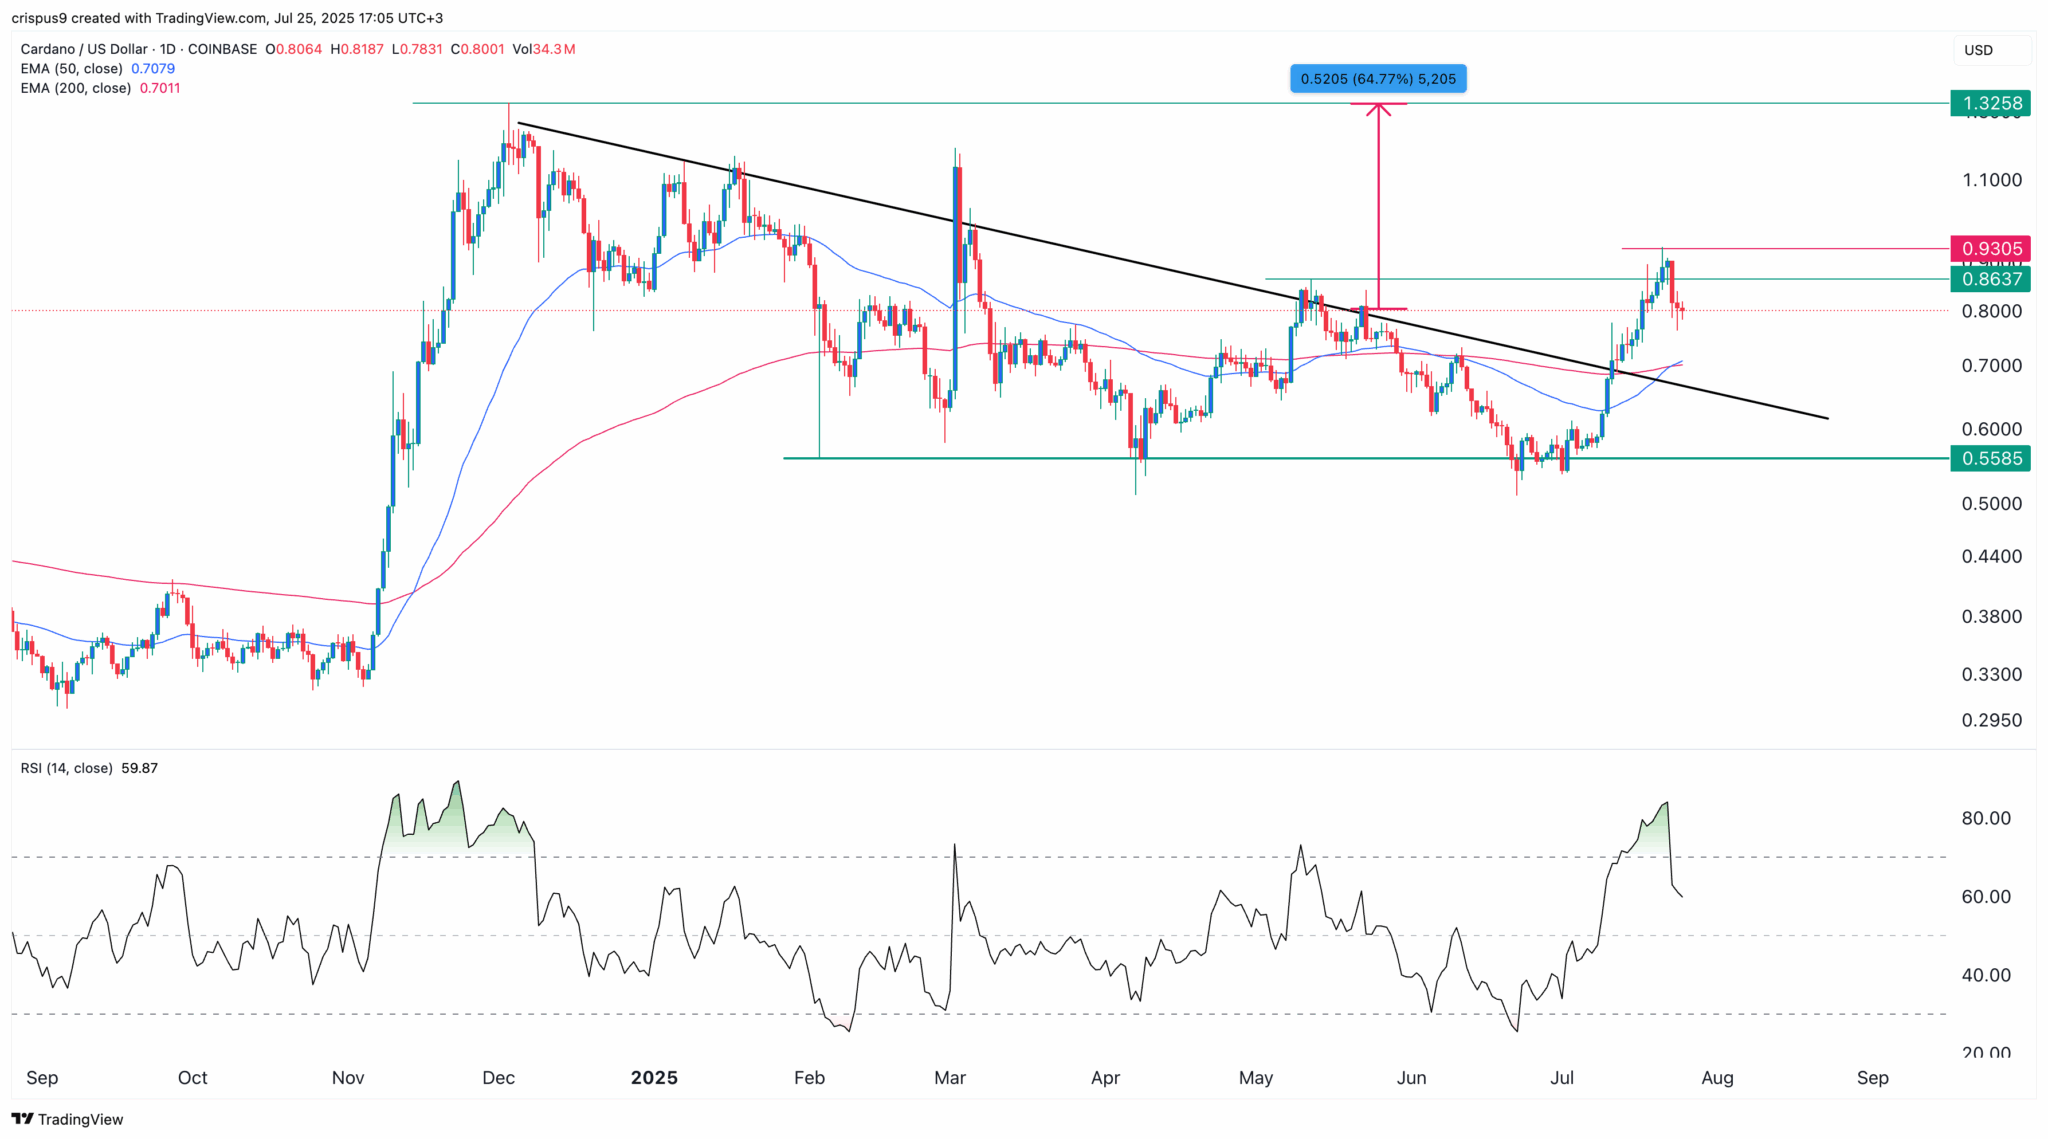This screenshot has height=1139, width=2048.
Task: Select the 2025 label on the time axis
Action: [x=653, y=1078]
